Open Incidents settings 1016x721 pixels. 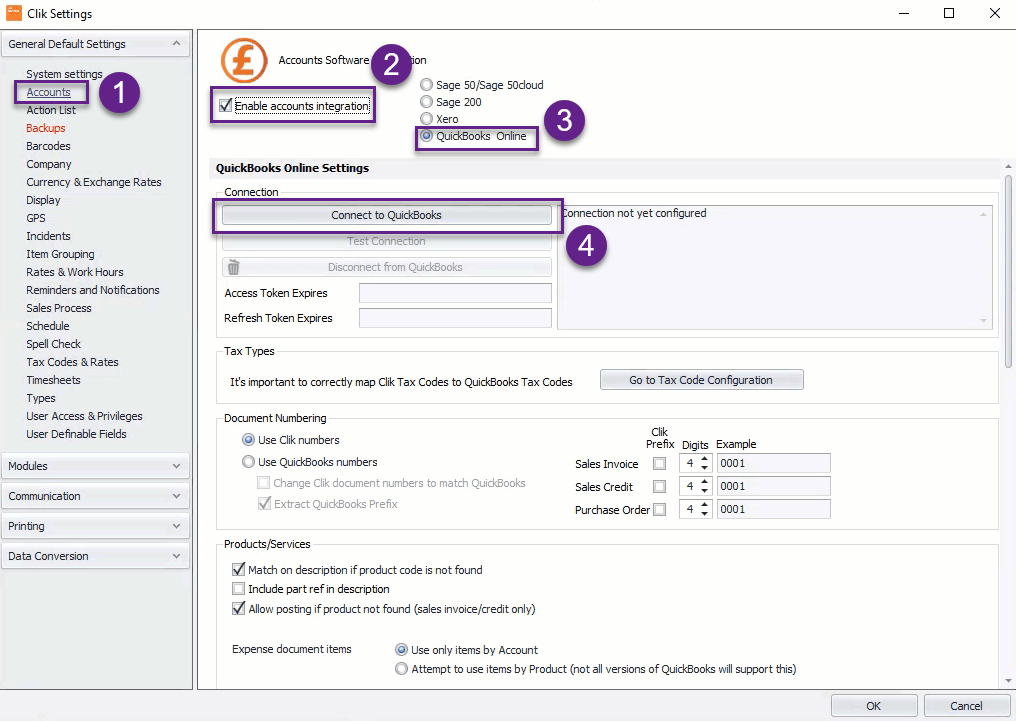[x=49, y=236]
